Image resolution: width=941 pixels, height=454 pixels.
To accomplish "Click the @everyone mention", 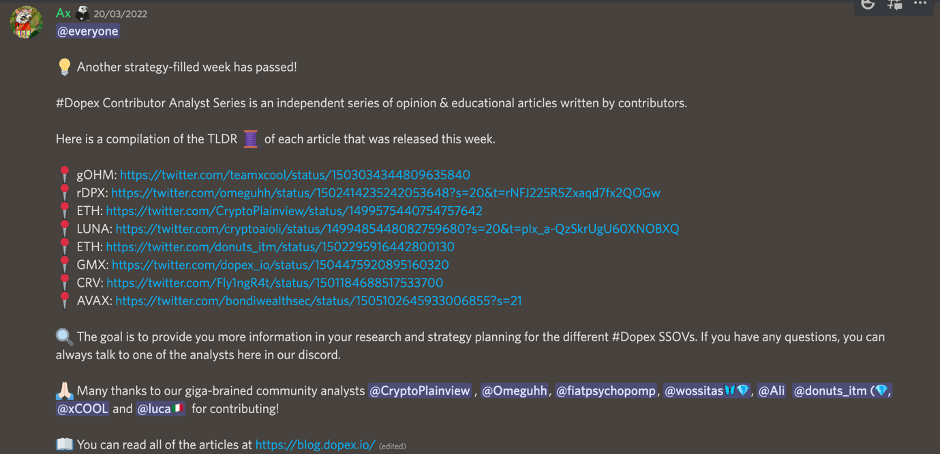I will pyautogui.click(x=88, y=31).
